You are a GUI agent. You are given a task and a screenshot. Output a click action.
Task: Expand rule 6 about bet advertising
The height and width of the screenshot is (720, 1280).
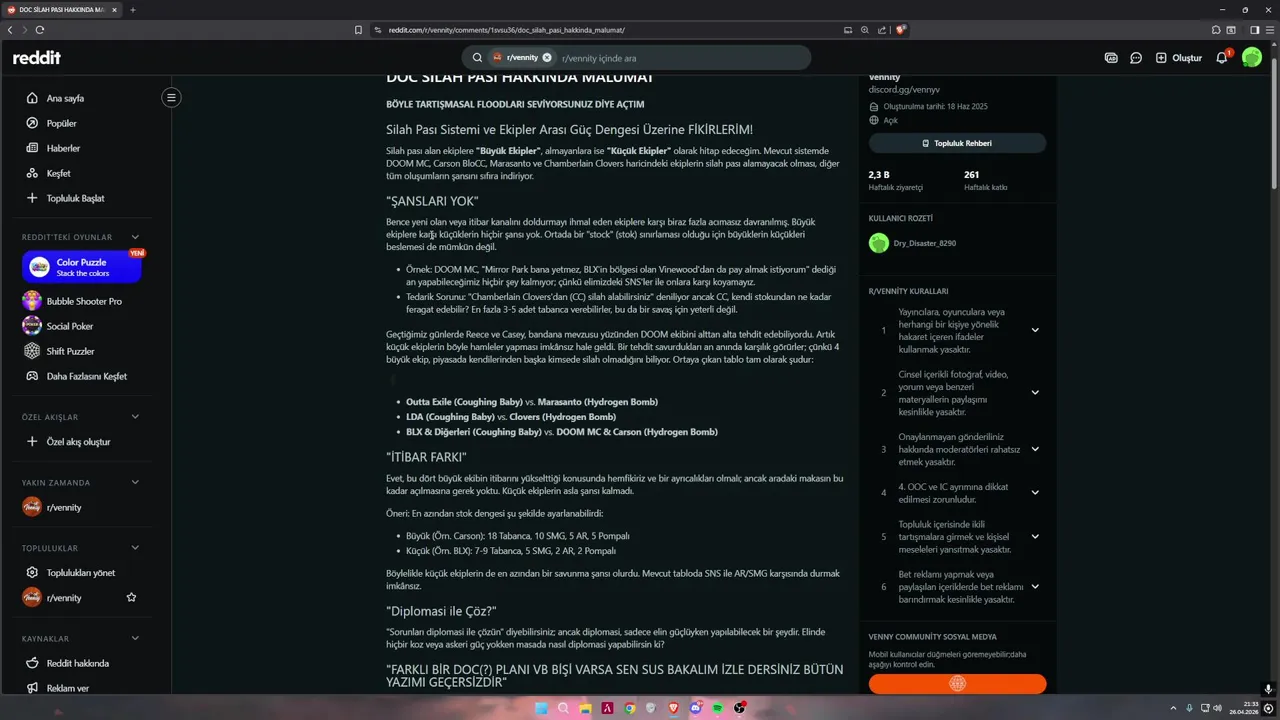pyautogui.click(x=1035, y=586)
